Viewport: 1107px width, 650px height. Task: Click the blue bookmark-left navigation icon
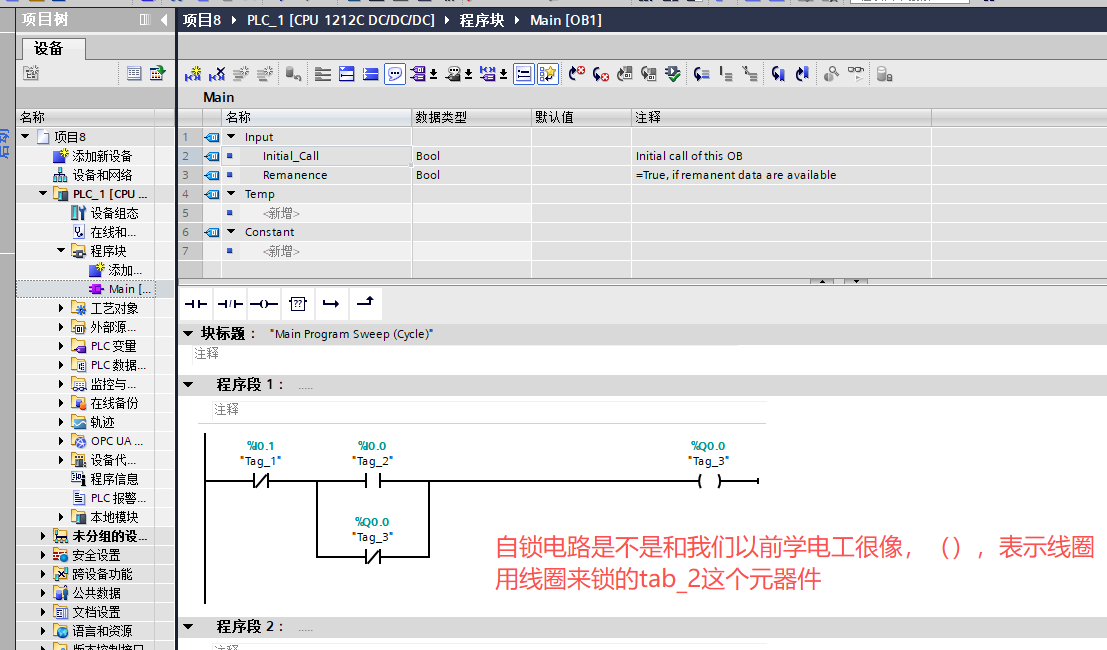(x=778, y=74)
